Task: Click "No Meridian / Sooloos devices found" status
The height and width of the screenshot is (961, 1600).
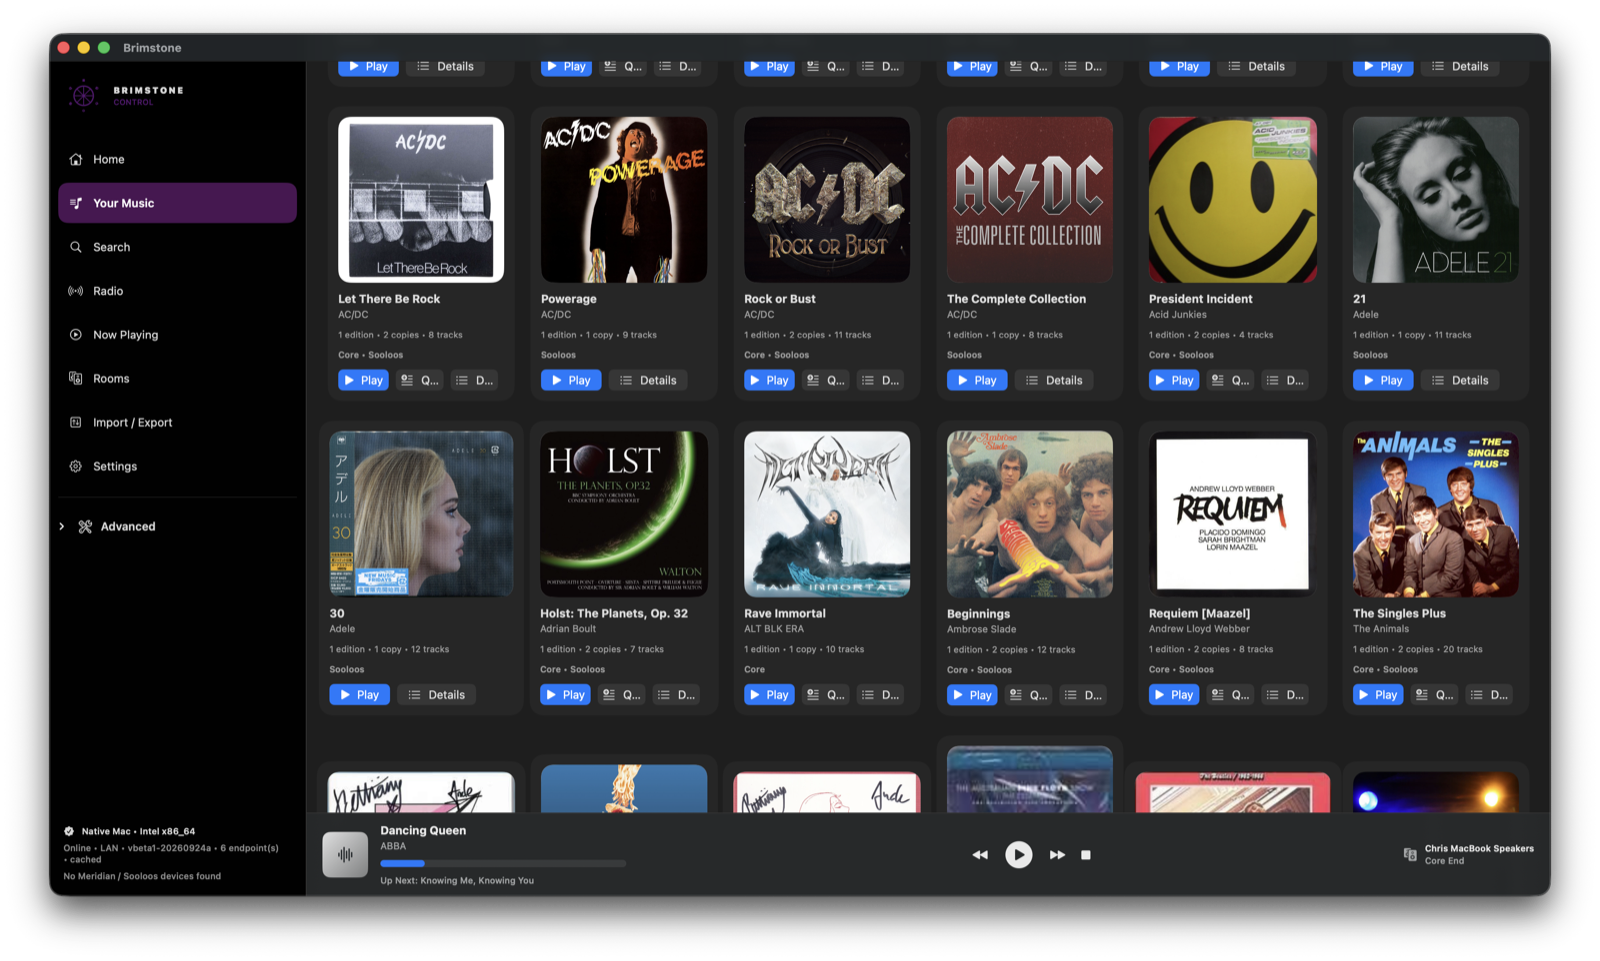Action: point(142,876)
